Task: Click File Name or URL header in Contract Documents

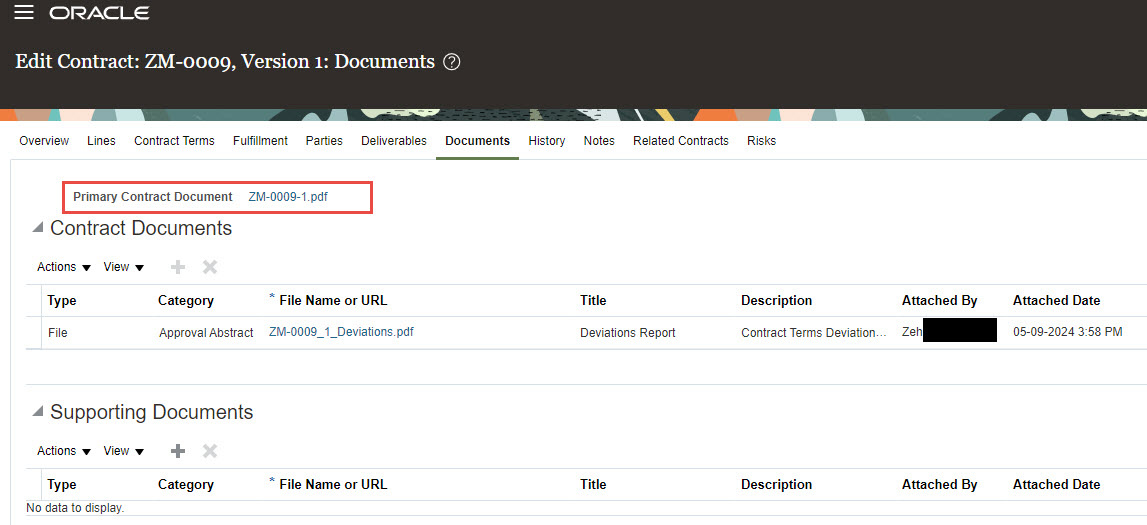Action: (x=333, y=301)
